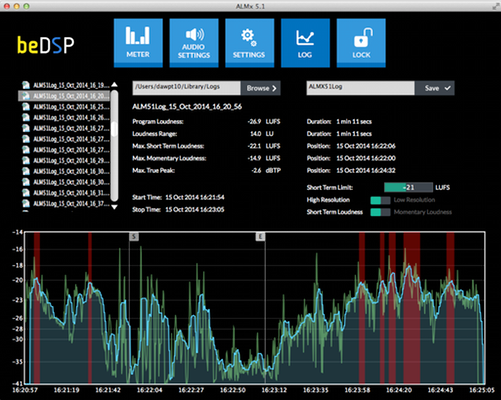Click file icon of log ending 16_29

tap(26, 160)
